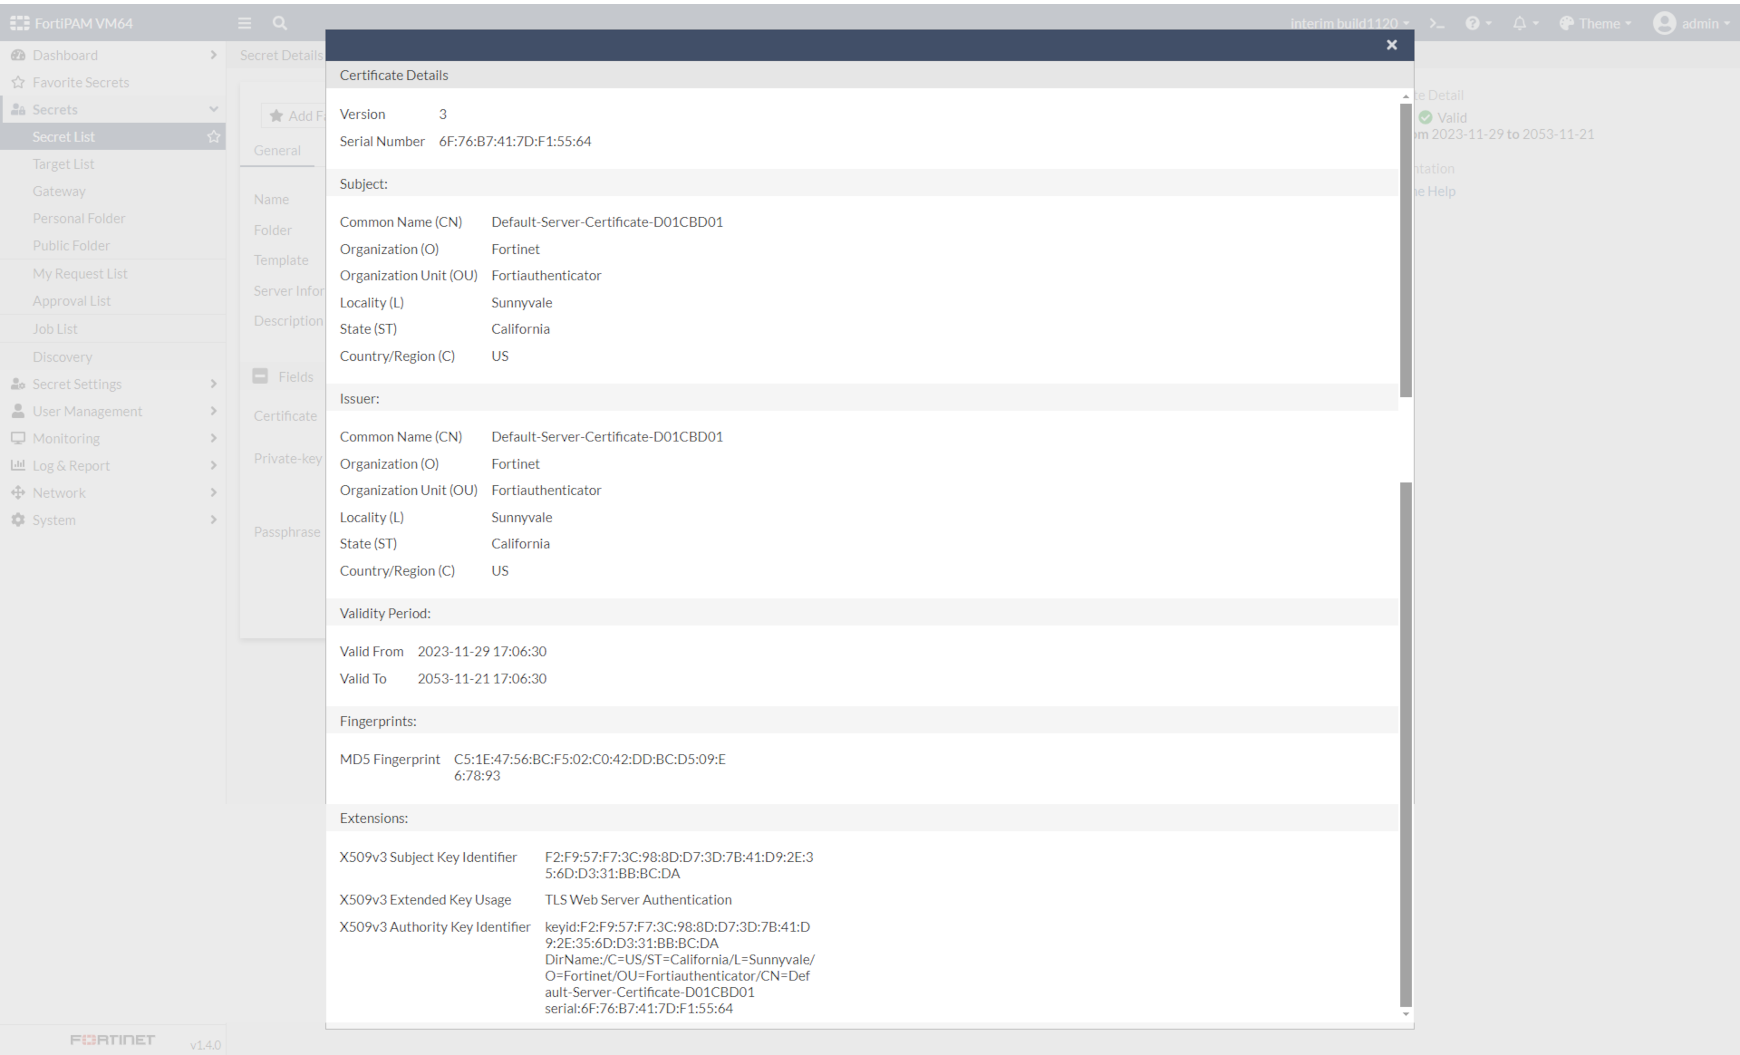The height and width of the screenshot is (1055, 1740).
Task: Switch to the General tab
Action: [277, 150]
